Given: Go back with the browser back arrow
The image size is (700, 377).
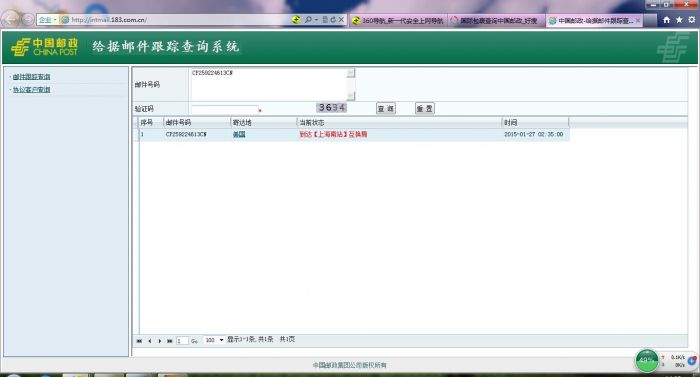Looking at the screenshot, I should [x=11, y=19].
